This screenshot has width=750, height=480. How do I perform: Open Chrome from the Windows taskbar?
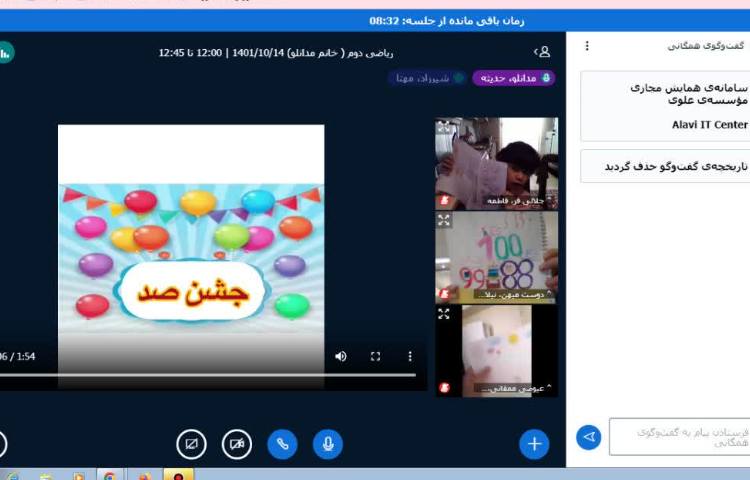(x=110, y=475)
